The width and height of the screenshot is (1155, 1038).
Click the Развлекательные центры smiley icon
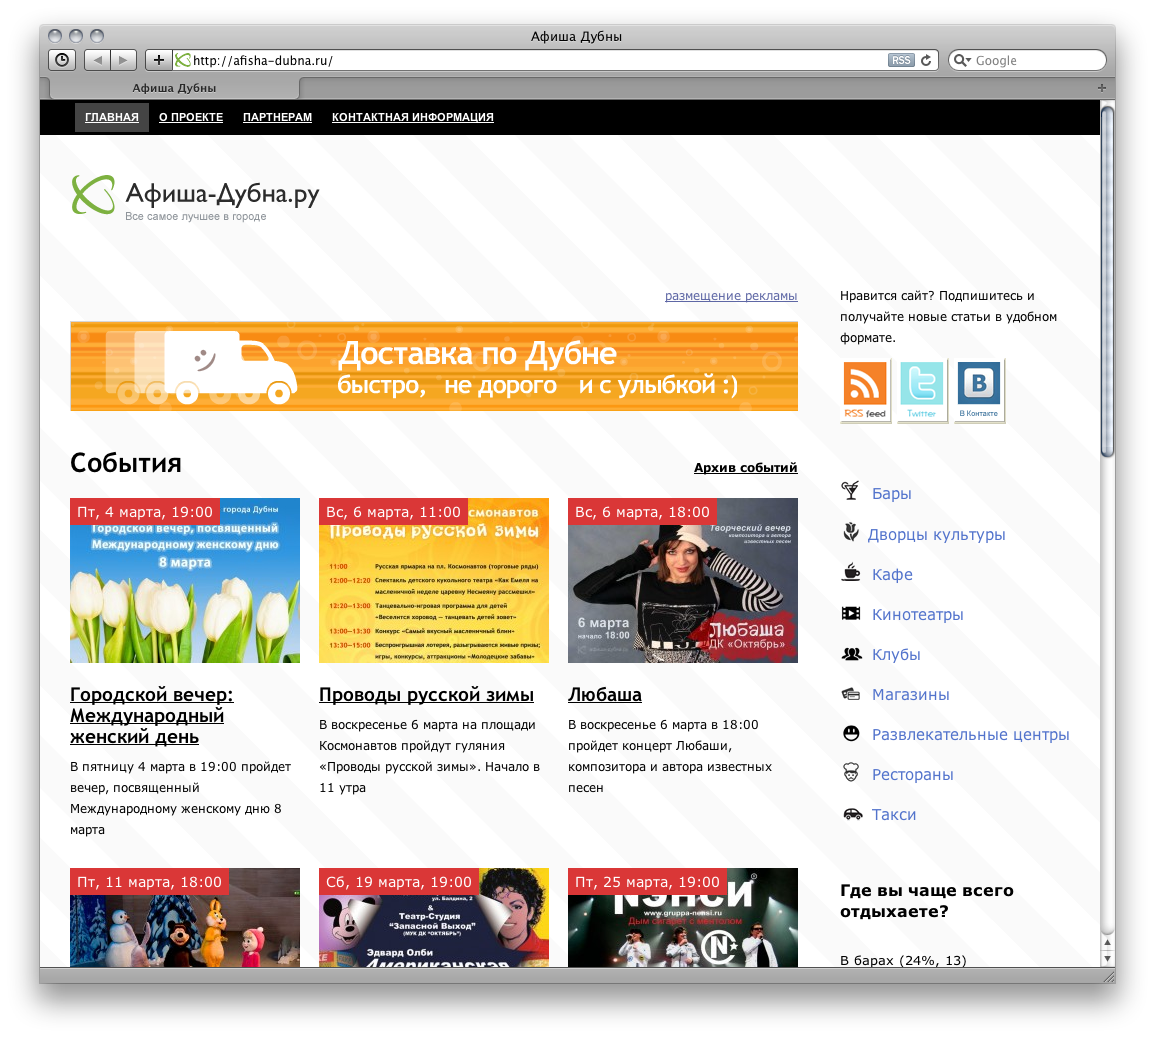coord(852,733)
